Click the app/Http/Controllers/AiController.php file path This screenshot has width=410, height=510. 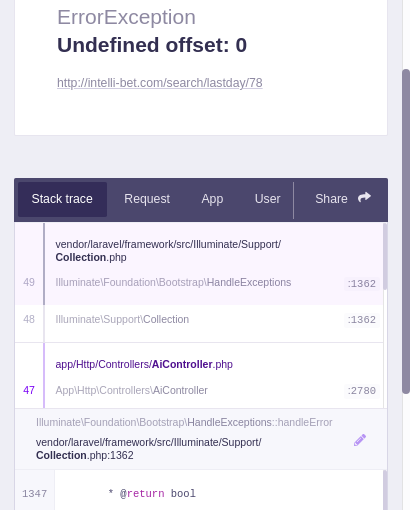(x=144, y=364)
